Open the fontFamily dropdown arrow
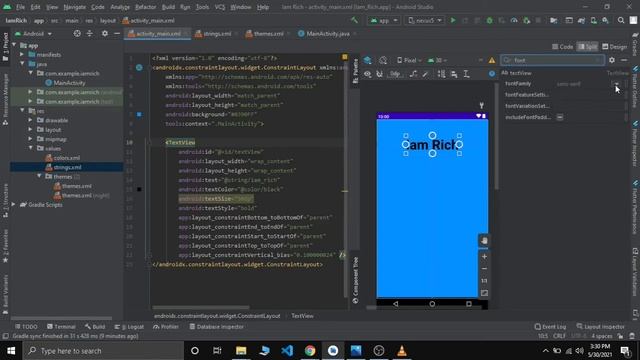The height and width of the screenshot is (360, 640). pyautogui.click(x=617, y=84)
